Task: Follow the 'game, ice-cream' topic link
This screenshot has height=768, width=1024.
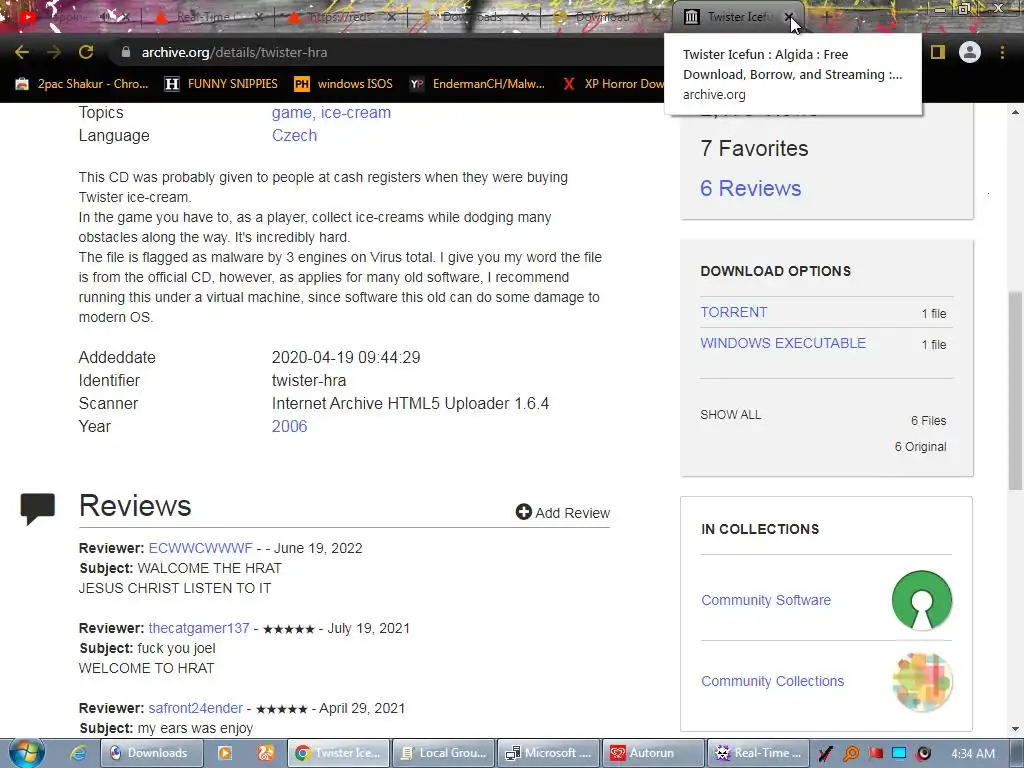Action: pos(331,112)
